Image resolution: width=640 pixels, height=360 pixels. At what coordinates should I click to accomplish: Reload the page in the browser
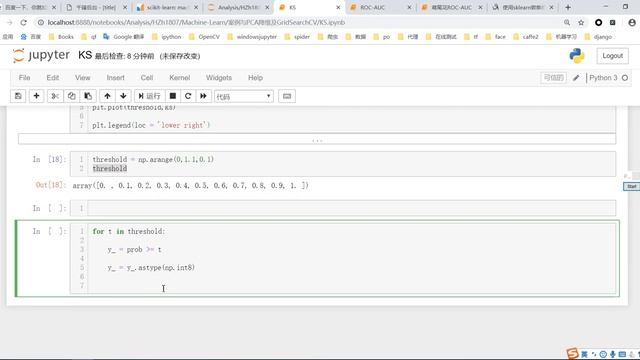[x=23, y=22]
